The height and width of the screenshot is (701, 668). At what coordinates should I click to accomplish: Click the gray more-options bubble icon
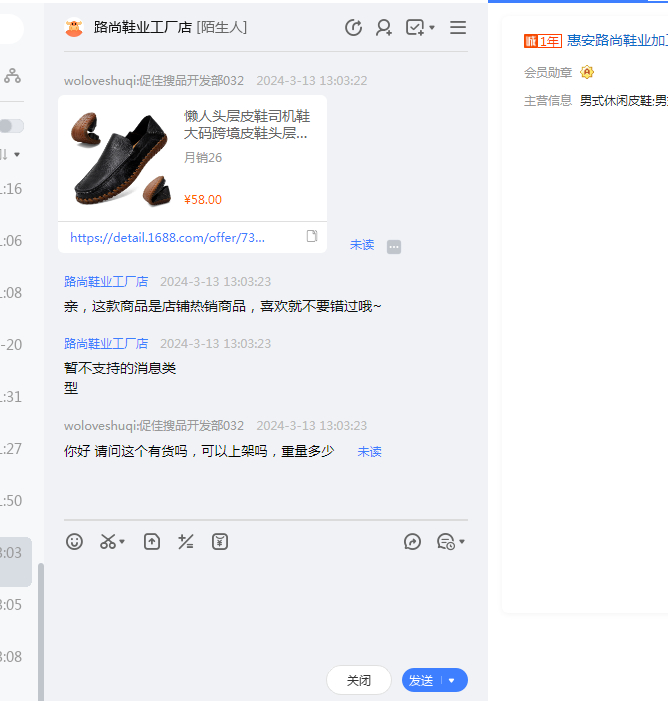[394, 247]
